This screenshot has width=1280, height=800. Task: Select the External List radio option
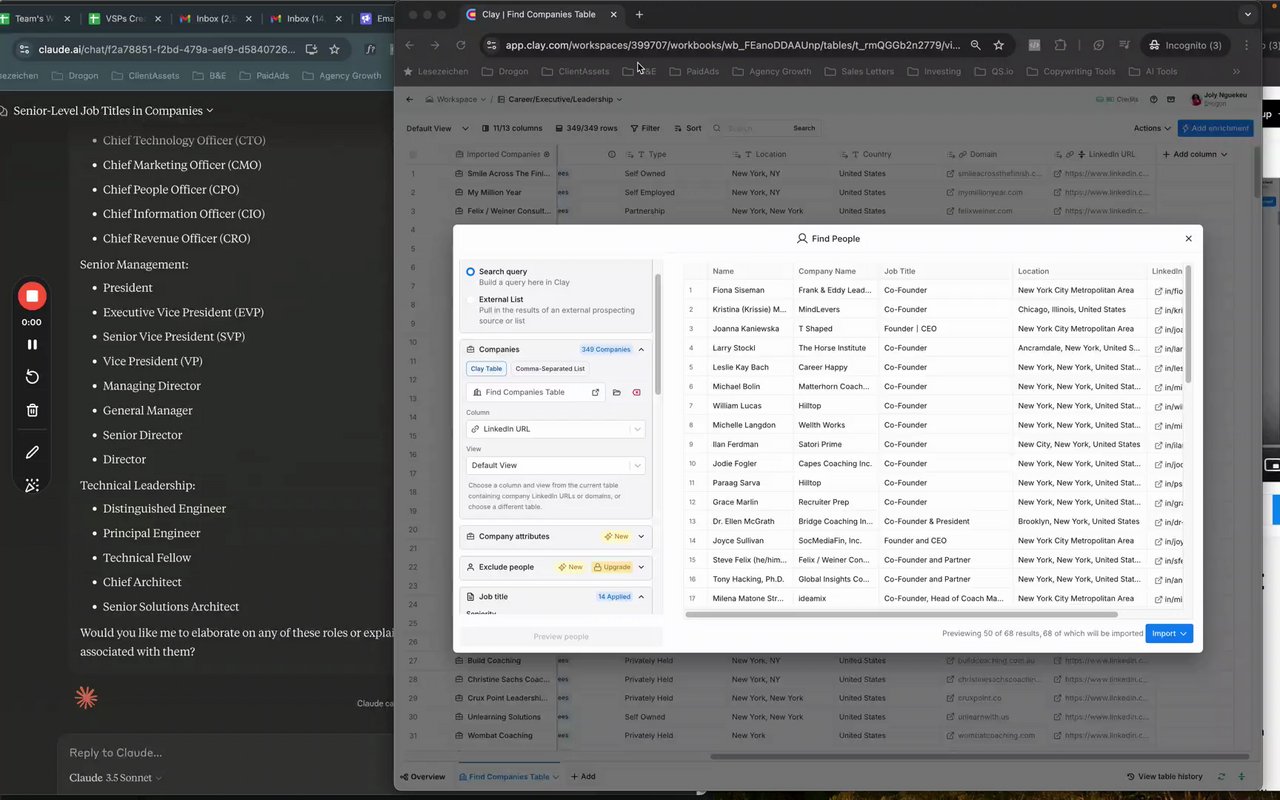(470, 300)
